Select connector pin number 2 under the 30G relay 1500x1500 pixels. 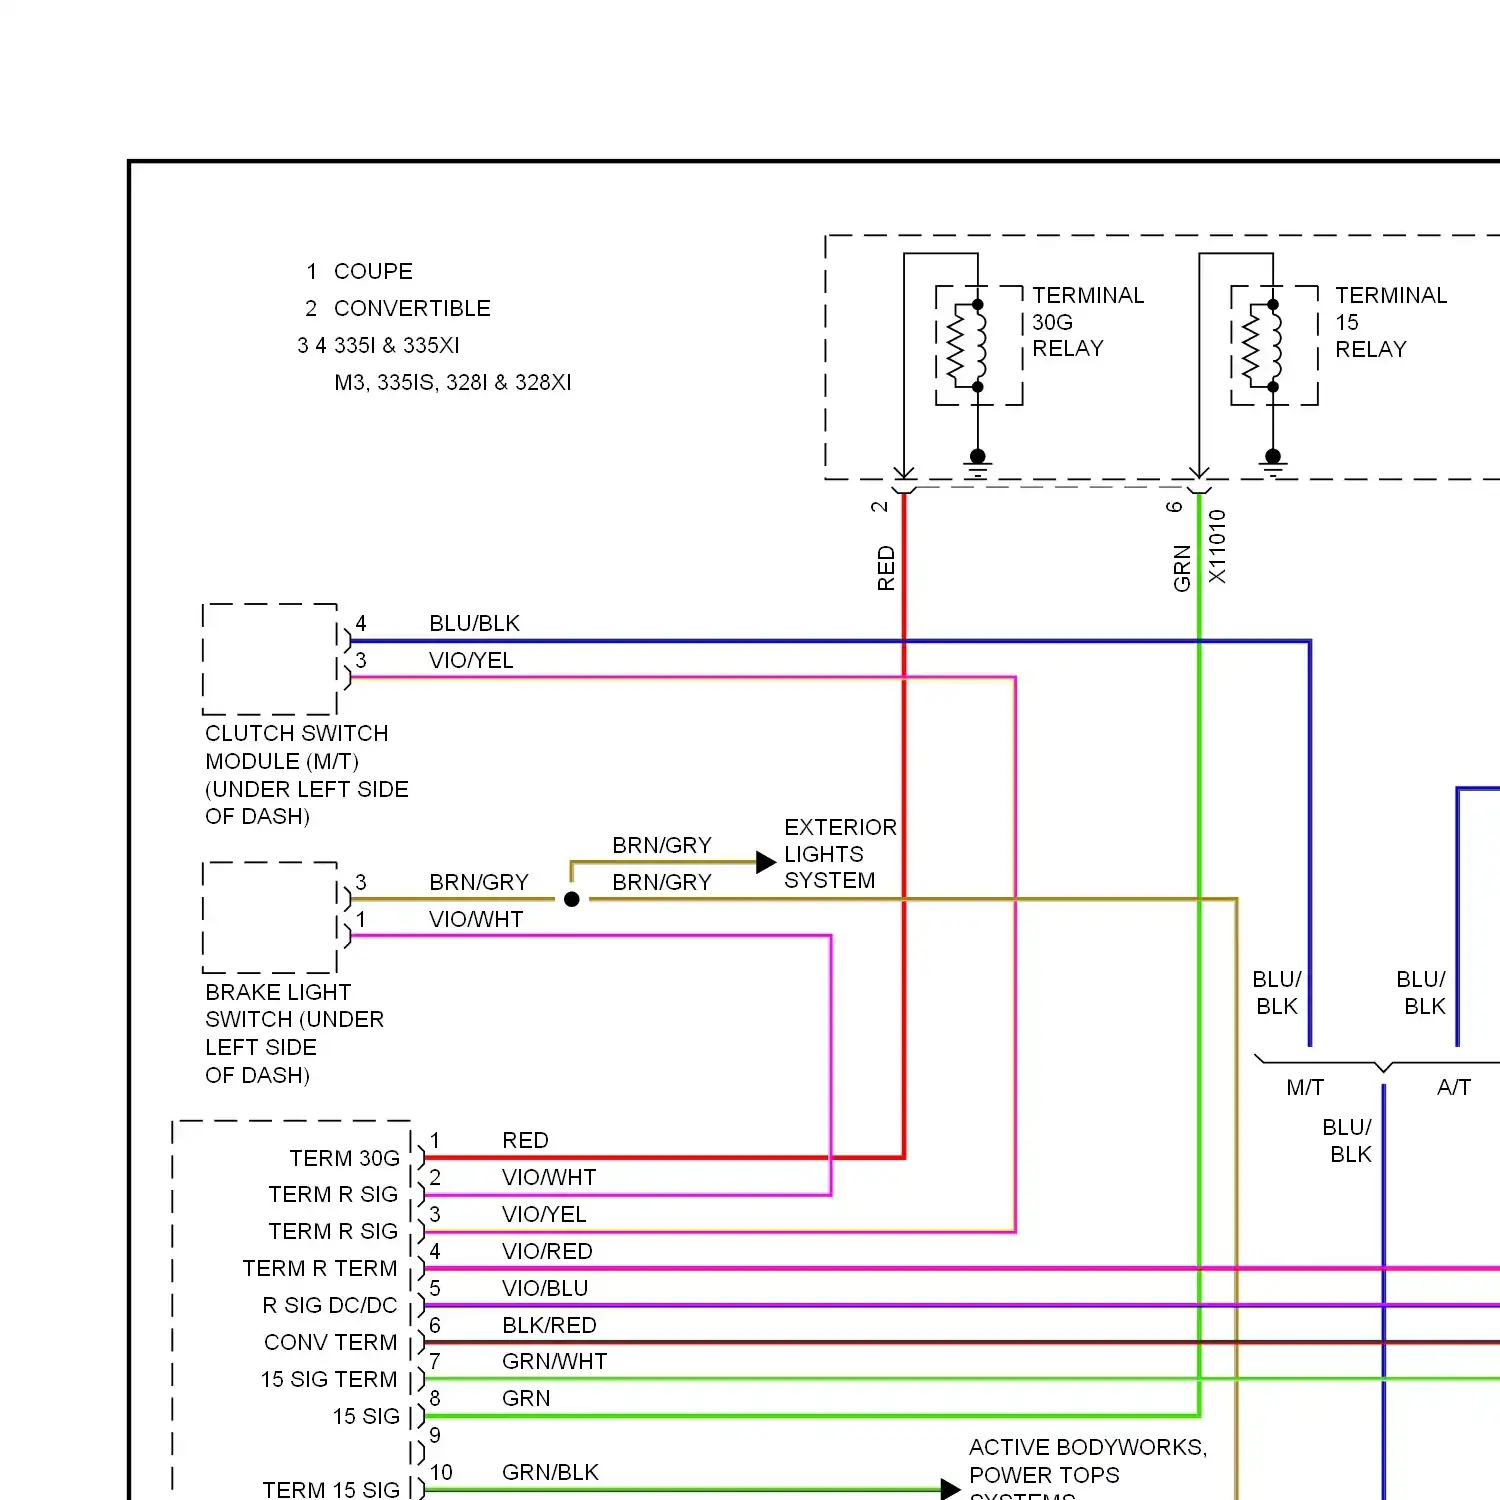tap(879, 507)
